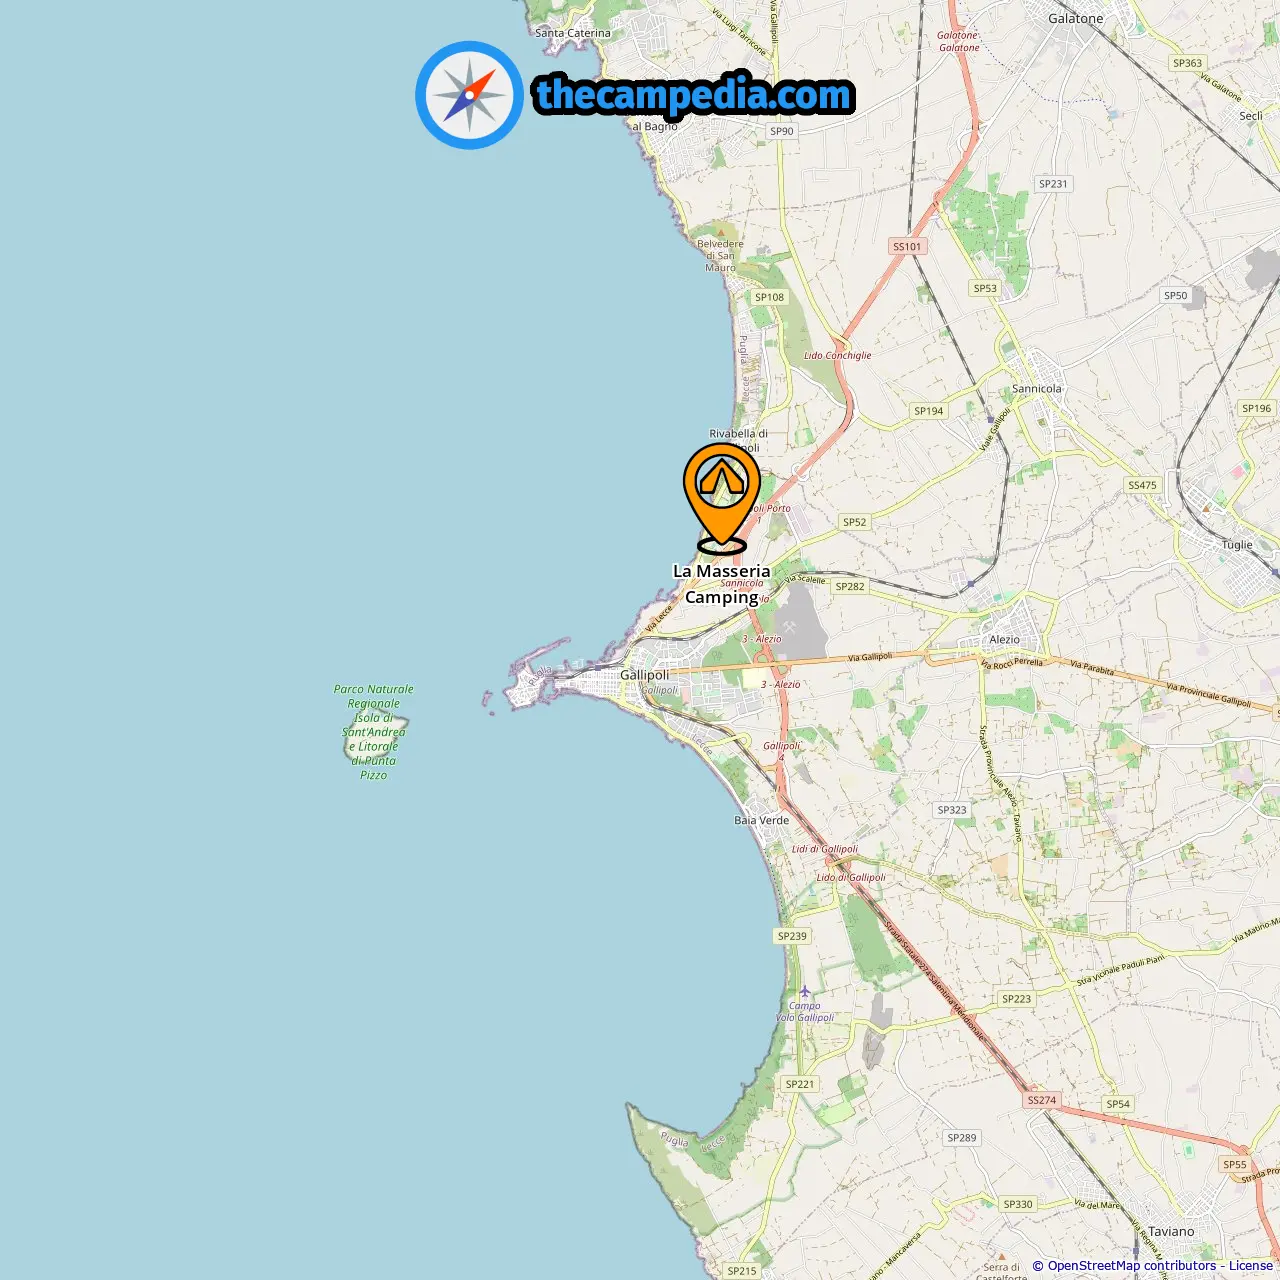
Task: Click the SS101 road shield
Action: [x=907, y=246]
